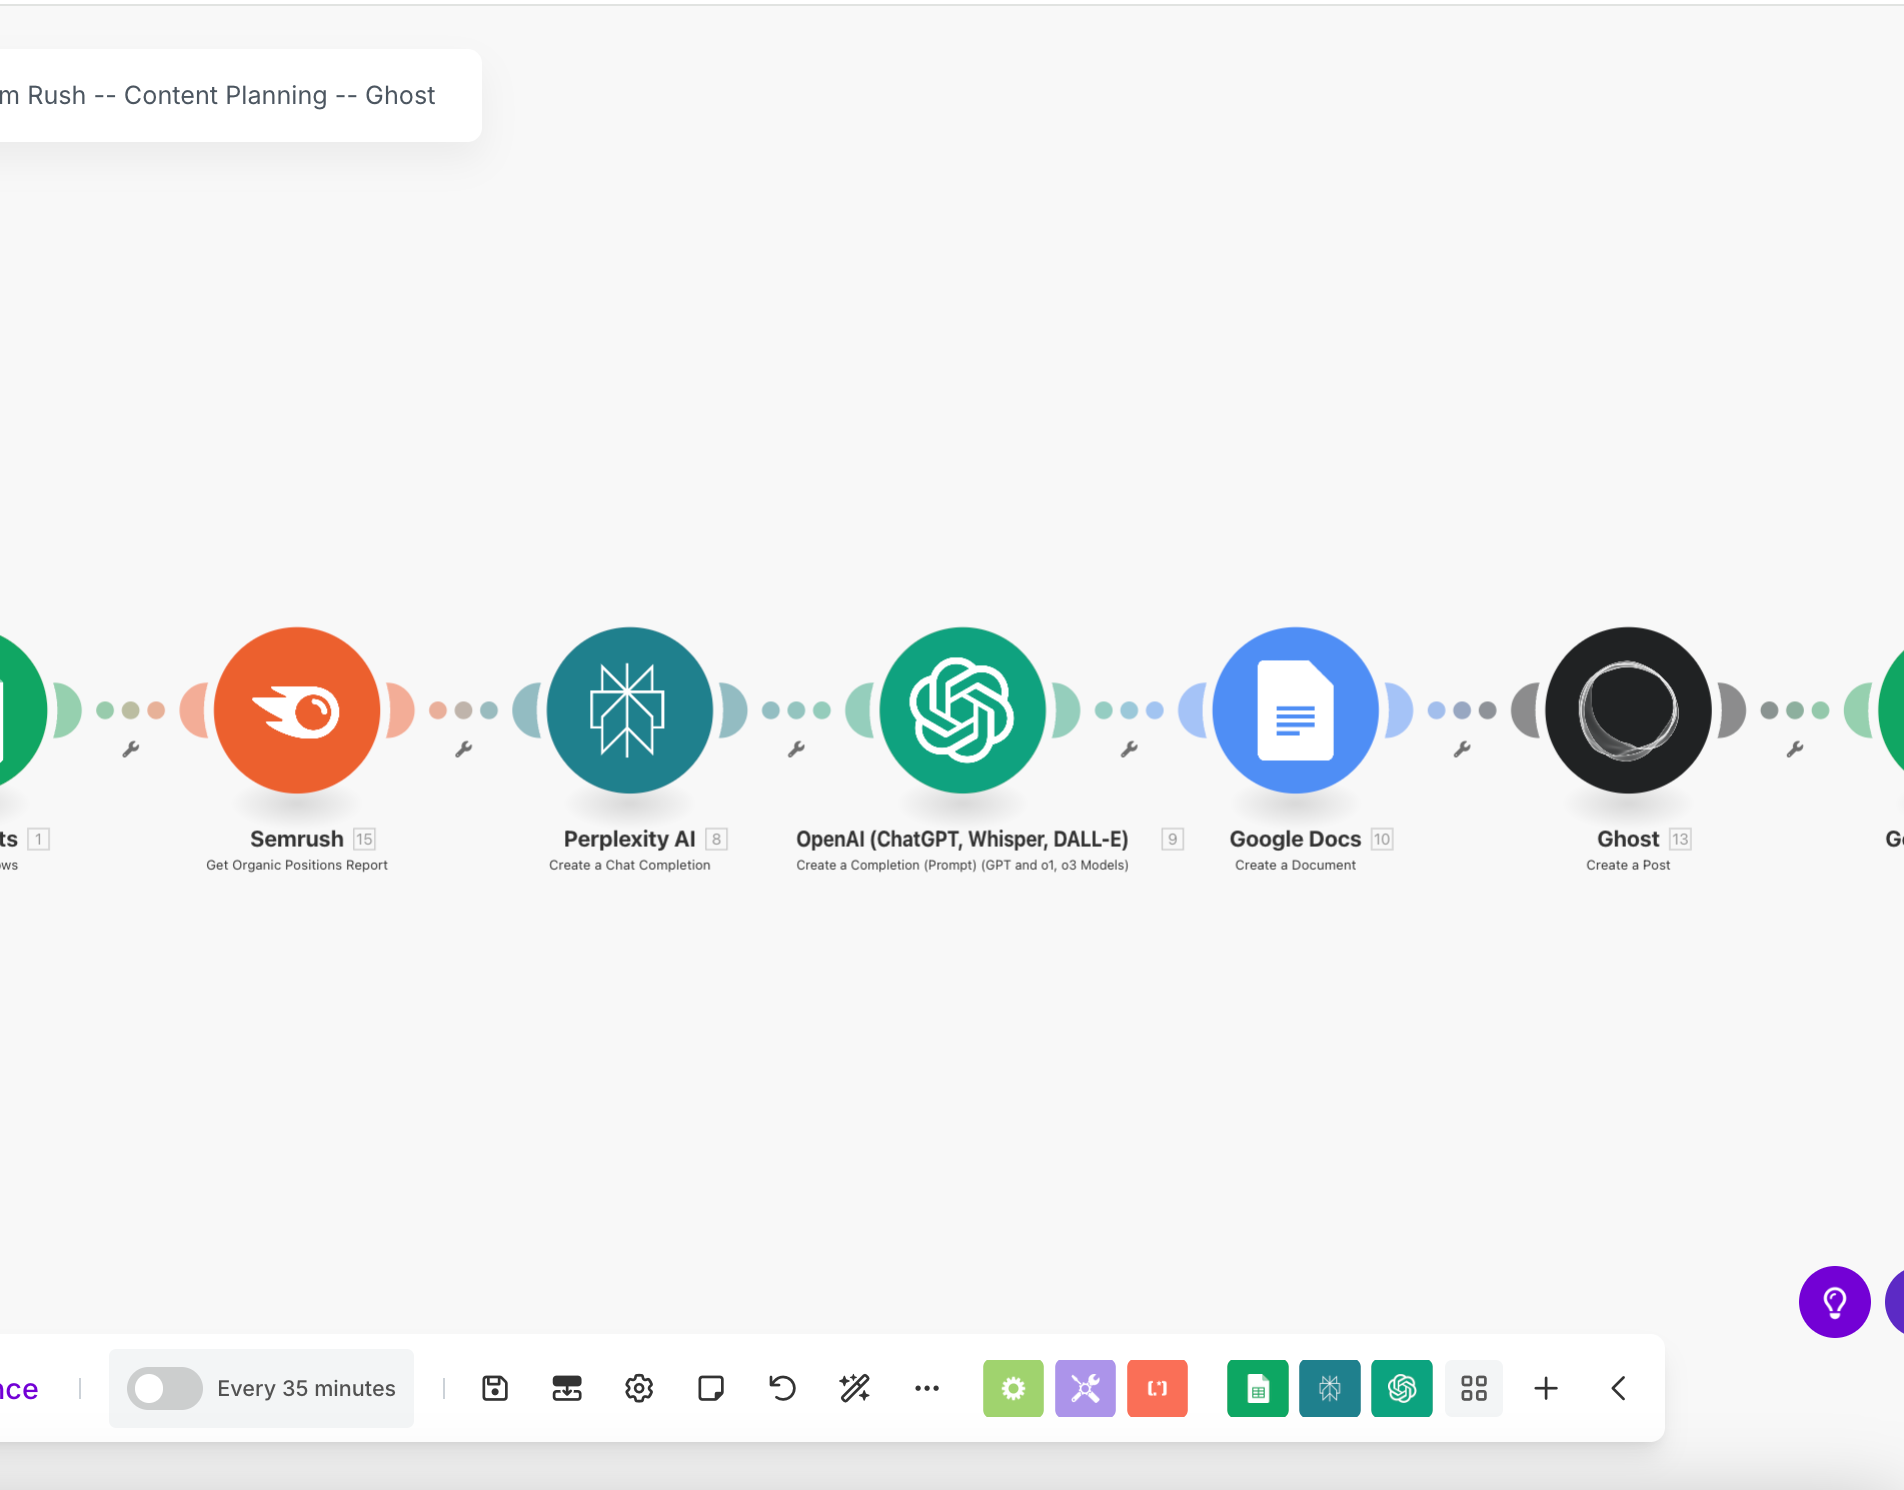Open the notes icon in toolbar
1904x1490 pixels.
[x=711, y=1388]
